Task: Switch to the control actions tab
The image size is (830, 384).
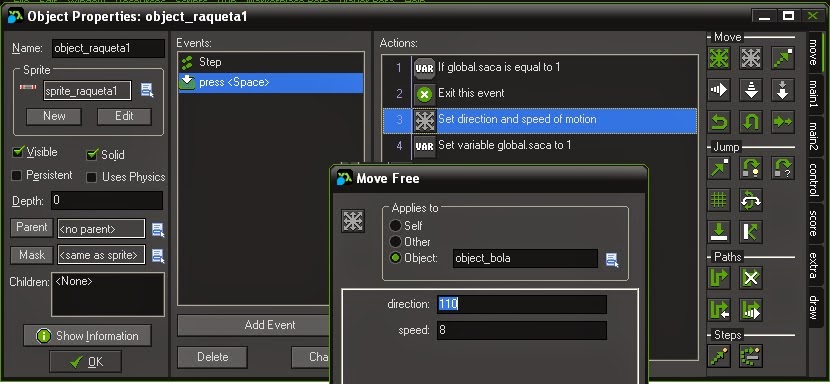Action: [x=814, y=180]
